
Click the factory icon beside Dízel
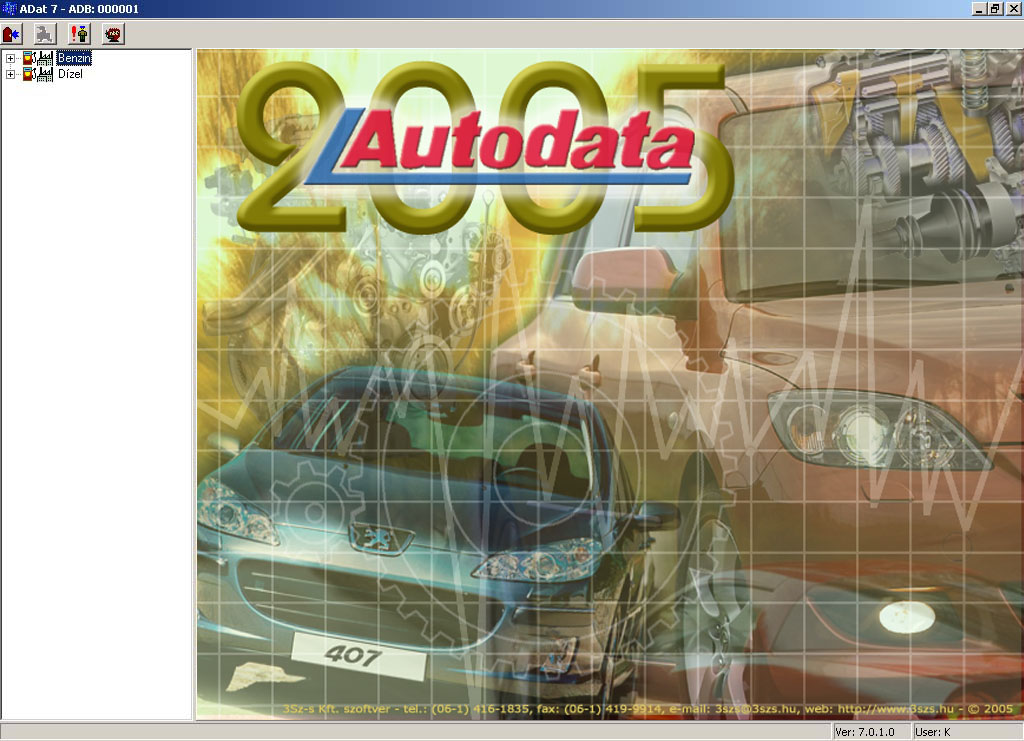click(45, 74)
